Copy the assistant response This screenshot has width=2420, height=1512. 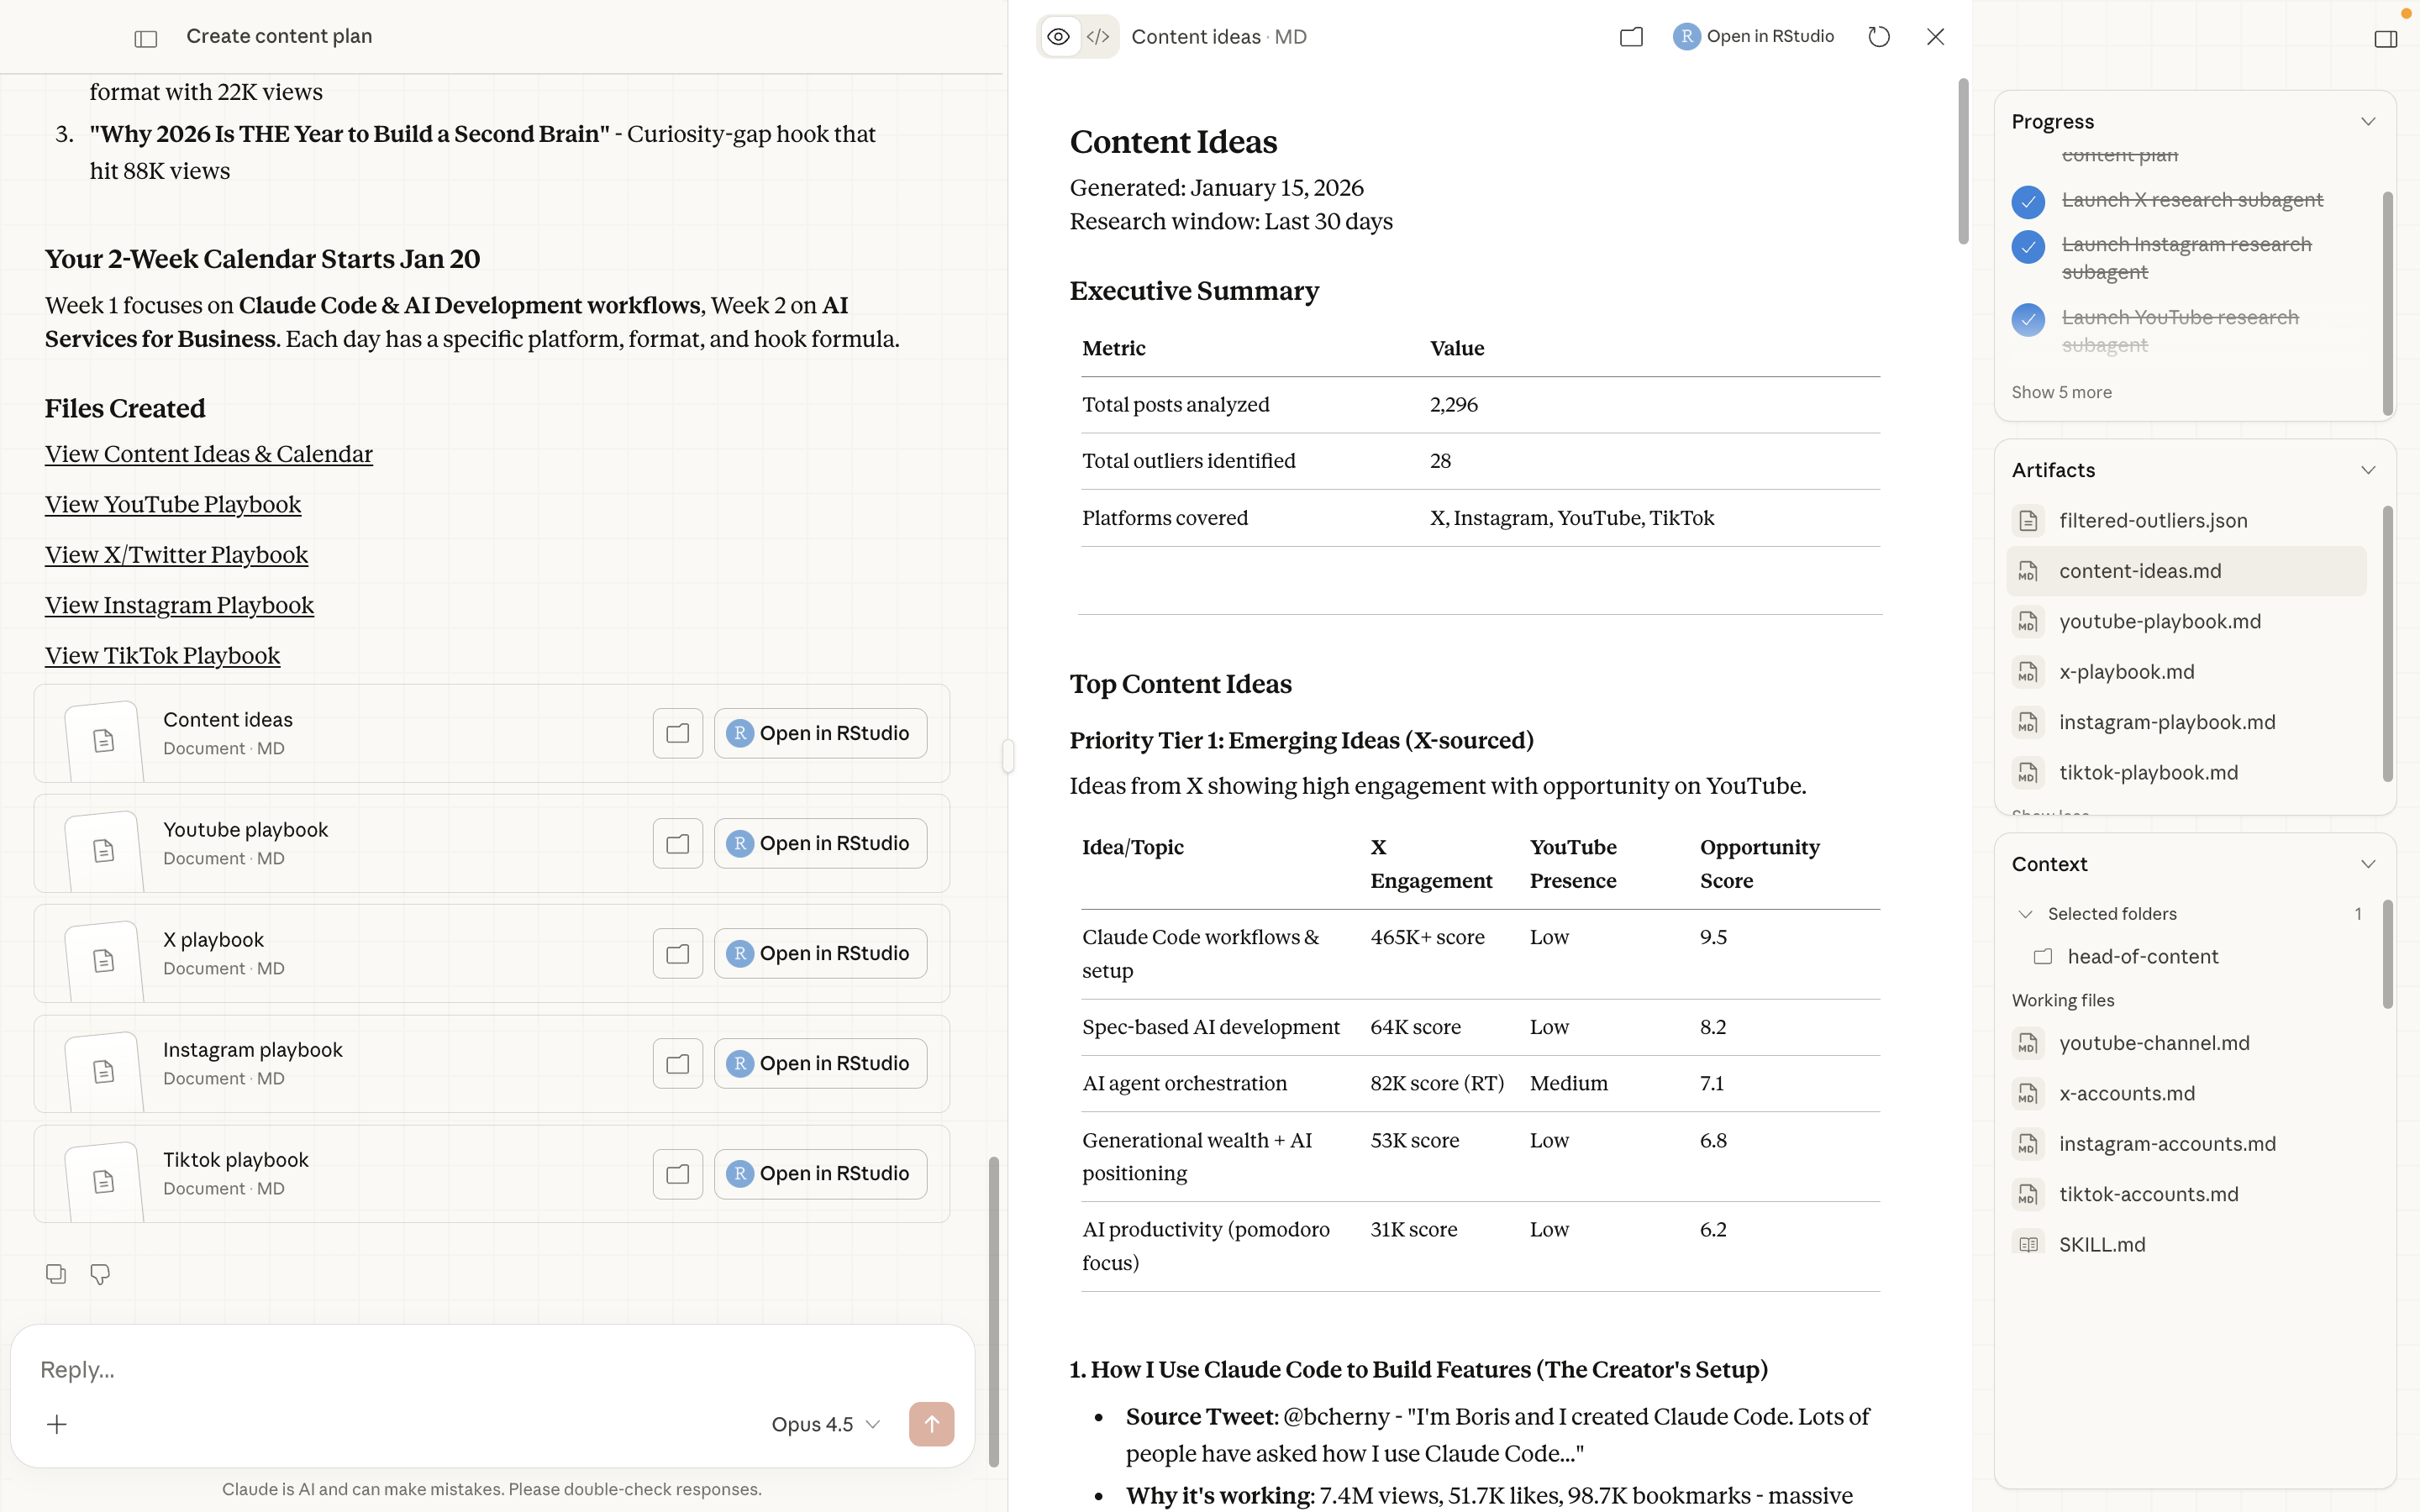[56, 1274]
